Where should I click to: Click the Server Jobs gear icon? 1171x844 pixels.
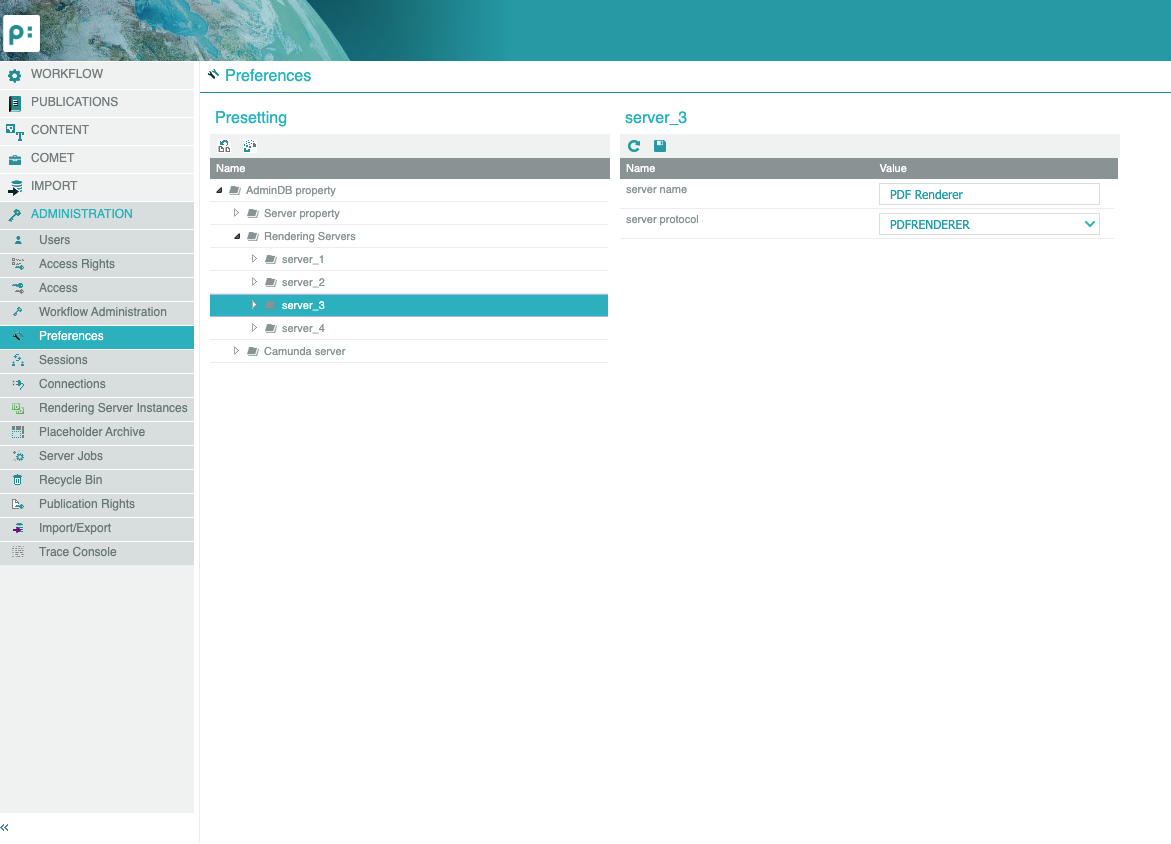click(18, 456)
